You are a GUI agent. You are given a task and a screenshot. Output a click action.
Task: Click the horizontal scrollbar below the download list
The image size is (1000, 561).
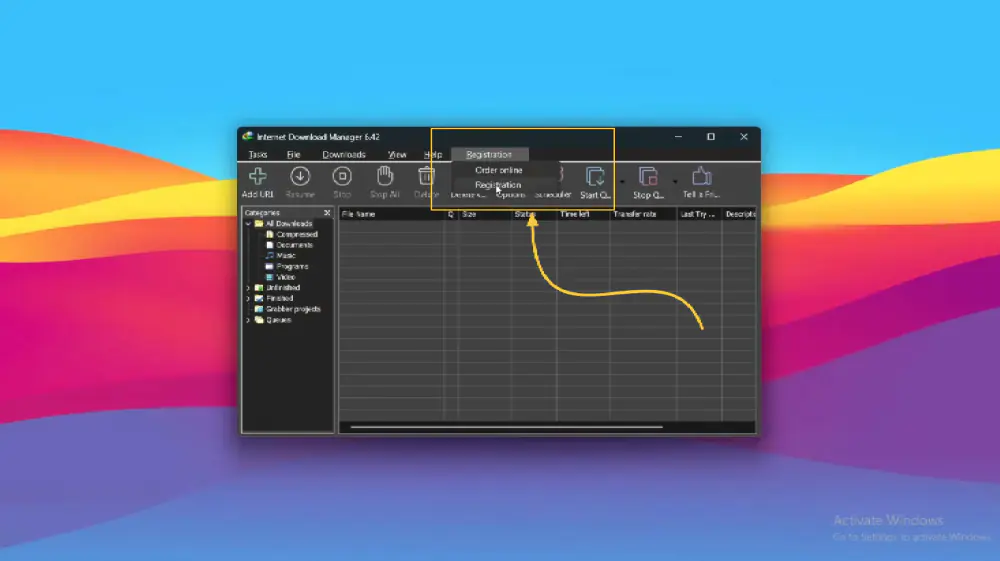point(506,427)
